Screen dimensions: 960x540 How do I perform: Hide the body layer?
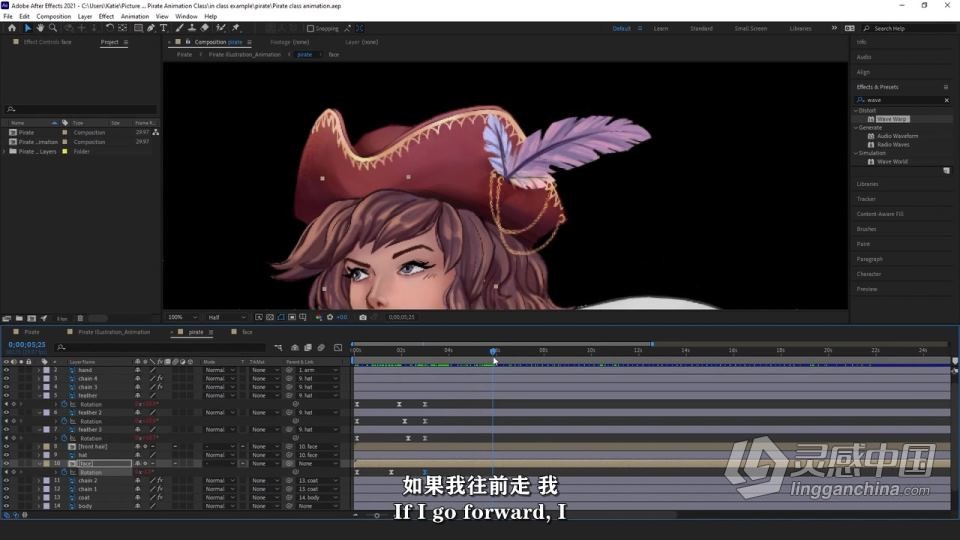click(x=7, y=506)
